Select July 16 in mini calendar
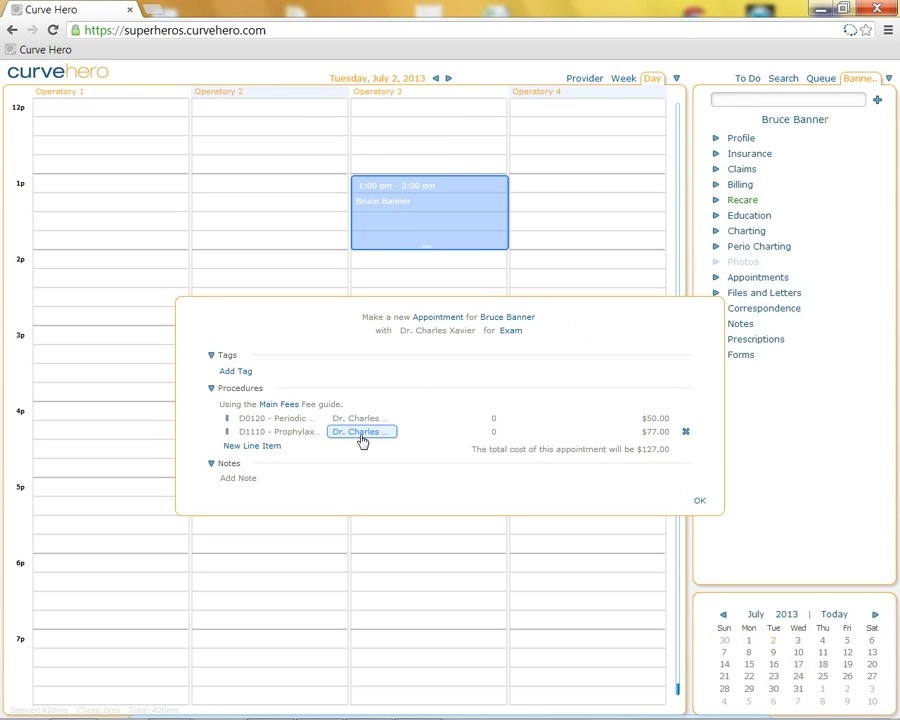This screenshot has width=900, height=720. coord(773,664)
